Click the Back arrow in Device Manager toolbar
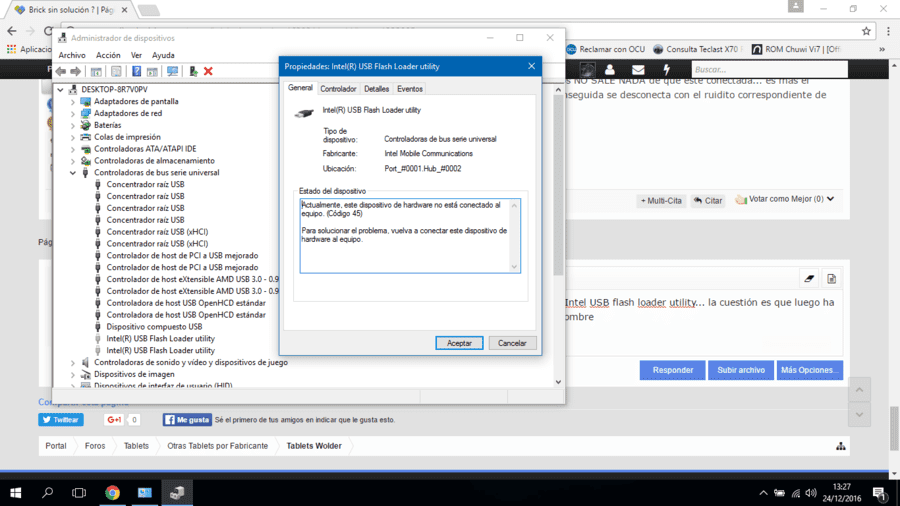 tap(61, 71)
